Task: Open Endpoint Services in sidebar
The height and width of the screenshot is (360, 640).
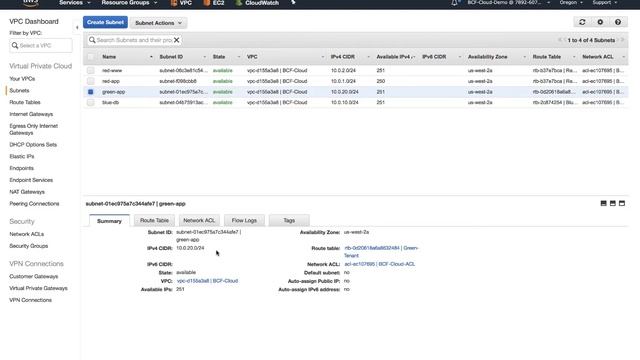Action: click(x=31, y=180)
